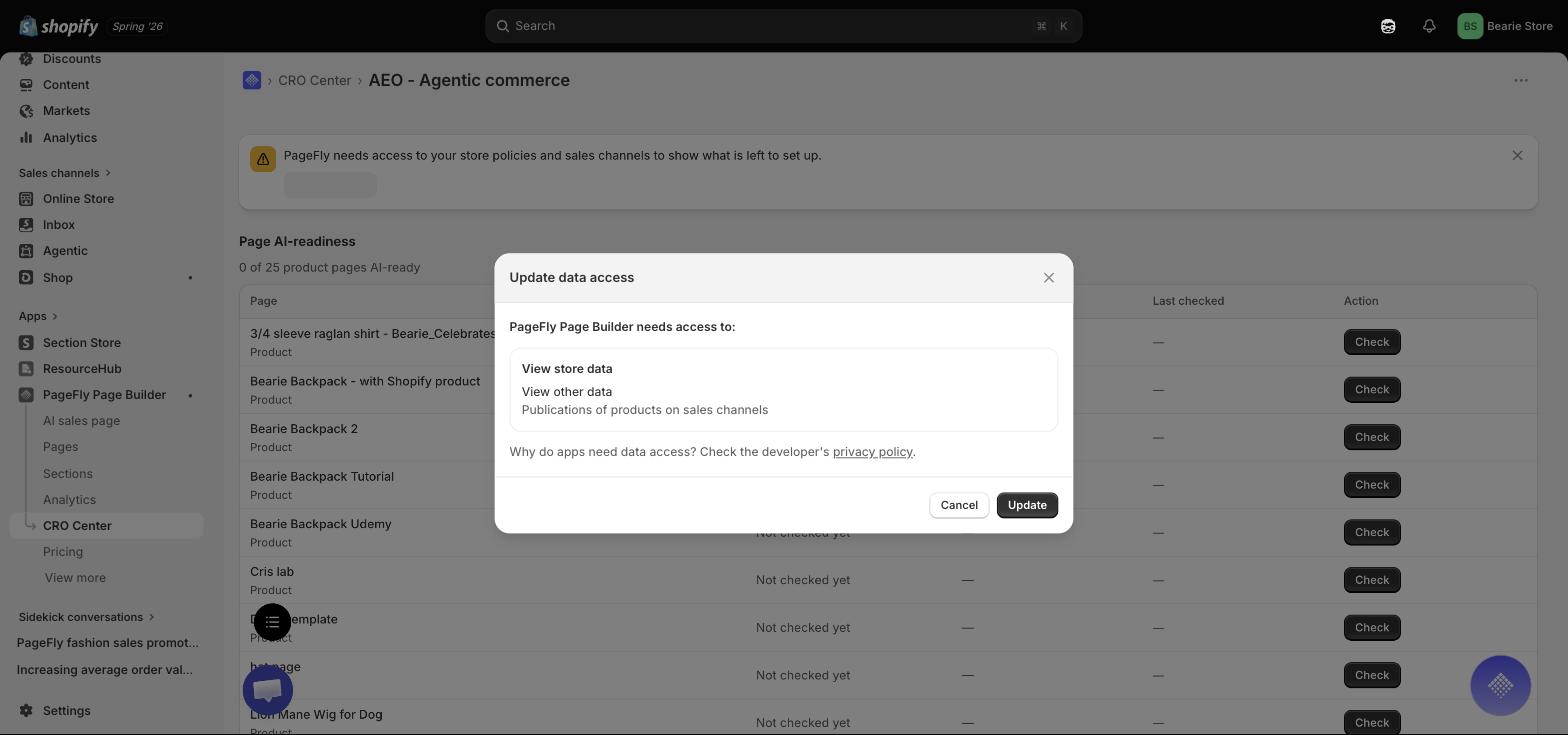Image resolution: width=1568 pixels, height=735 pixels.
Task: Click the Last checked column header
Action: (x=1188, y=301)
